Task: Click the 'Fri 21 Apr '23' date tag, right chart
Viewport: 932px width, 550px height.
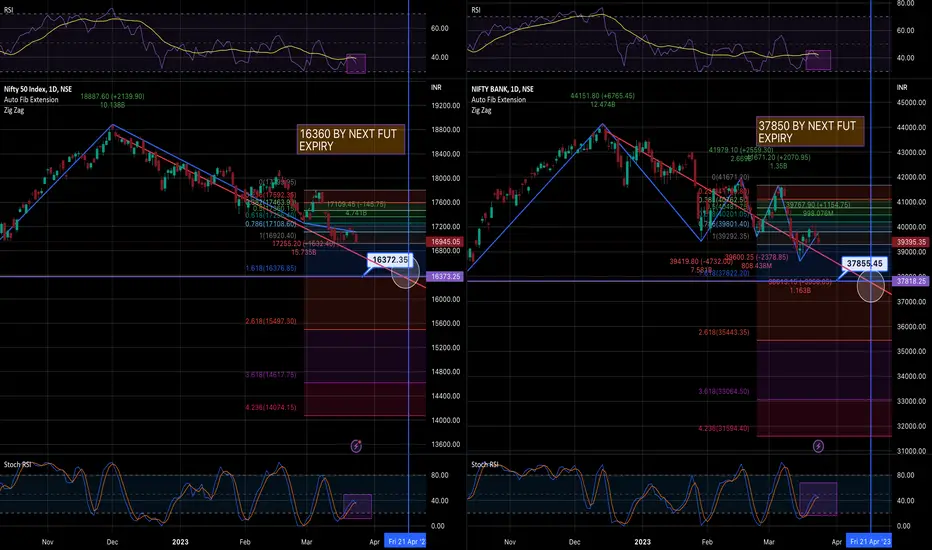Action: [x=870, y=542]
